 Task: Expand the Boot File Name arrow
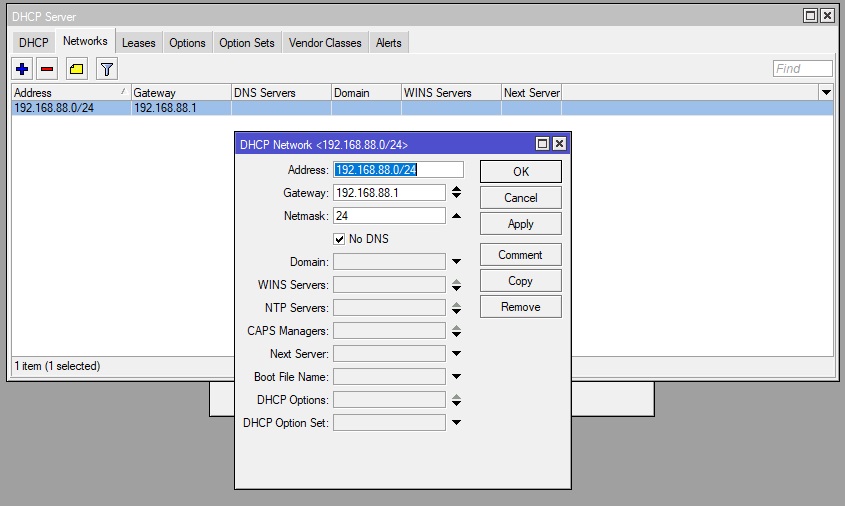tap(456, 376)
